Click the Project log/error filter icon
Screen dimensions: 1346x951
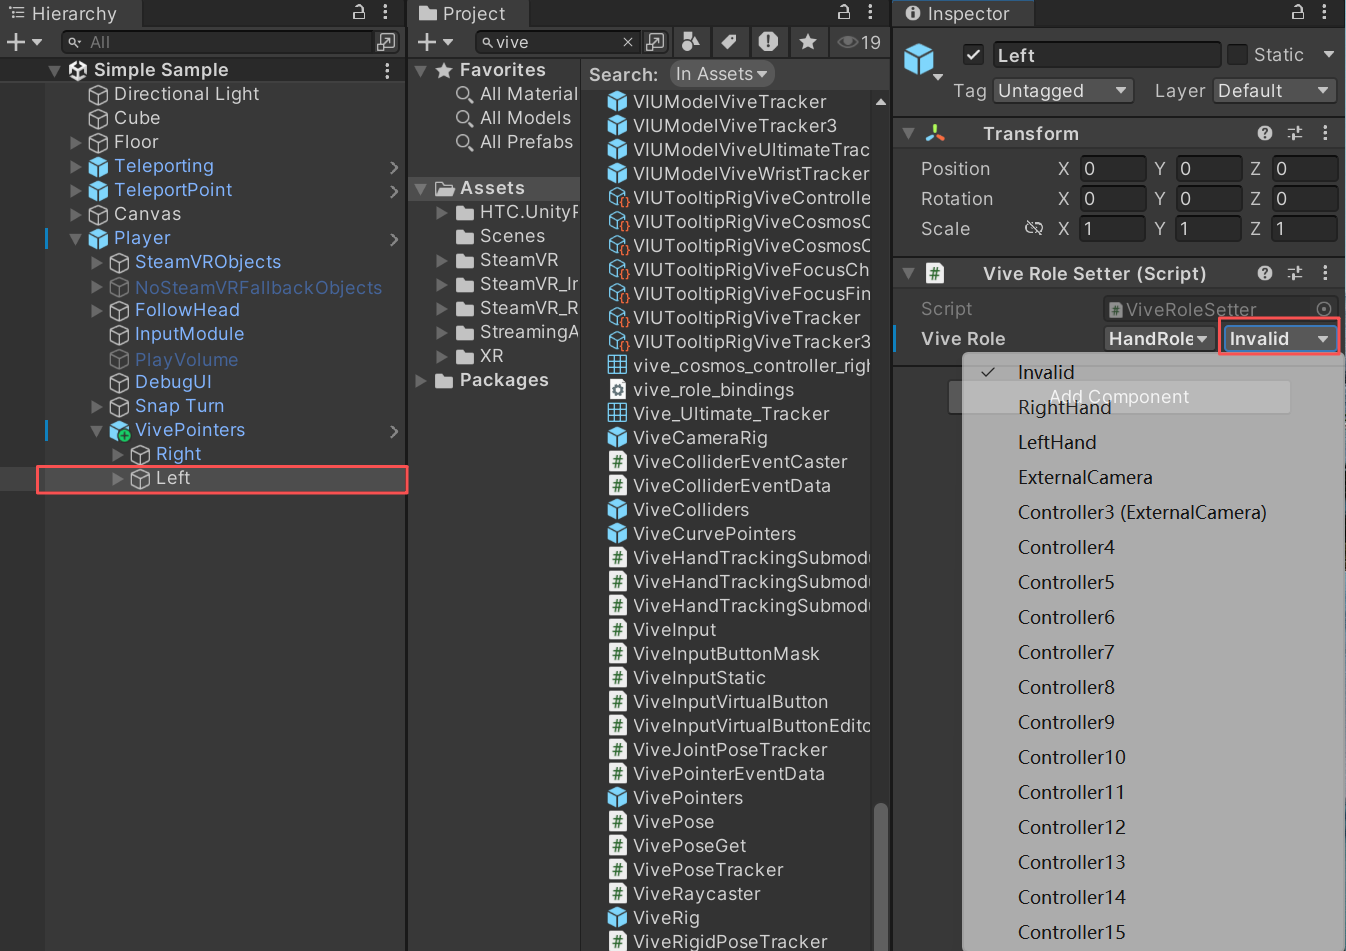[768, 42]
